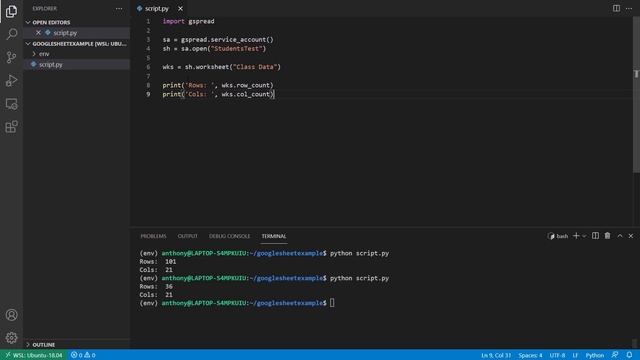Click line 3 gspread.service_account() code

(227, 40)
